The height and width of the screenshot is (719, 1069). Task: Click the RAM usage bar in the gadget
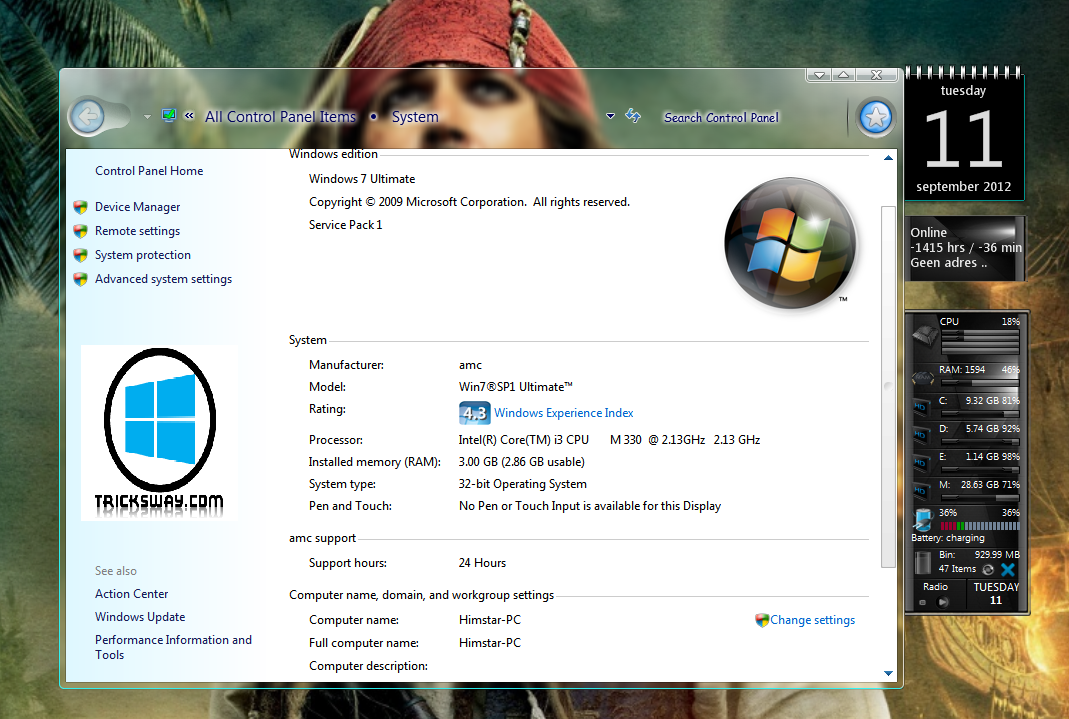[x=980, y=383]
